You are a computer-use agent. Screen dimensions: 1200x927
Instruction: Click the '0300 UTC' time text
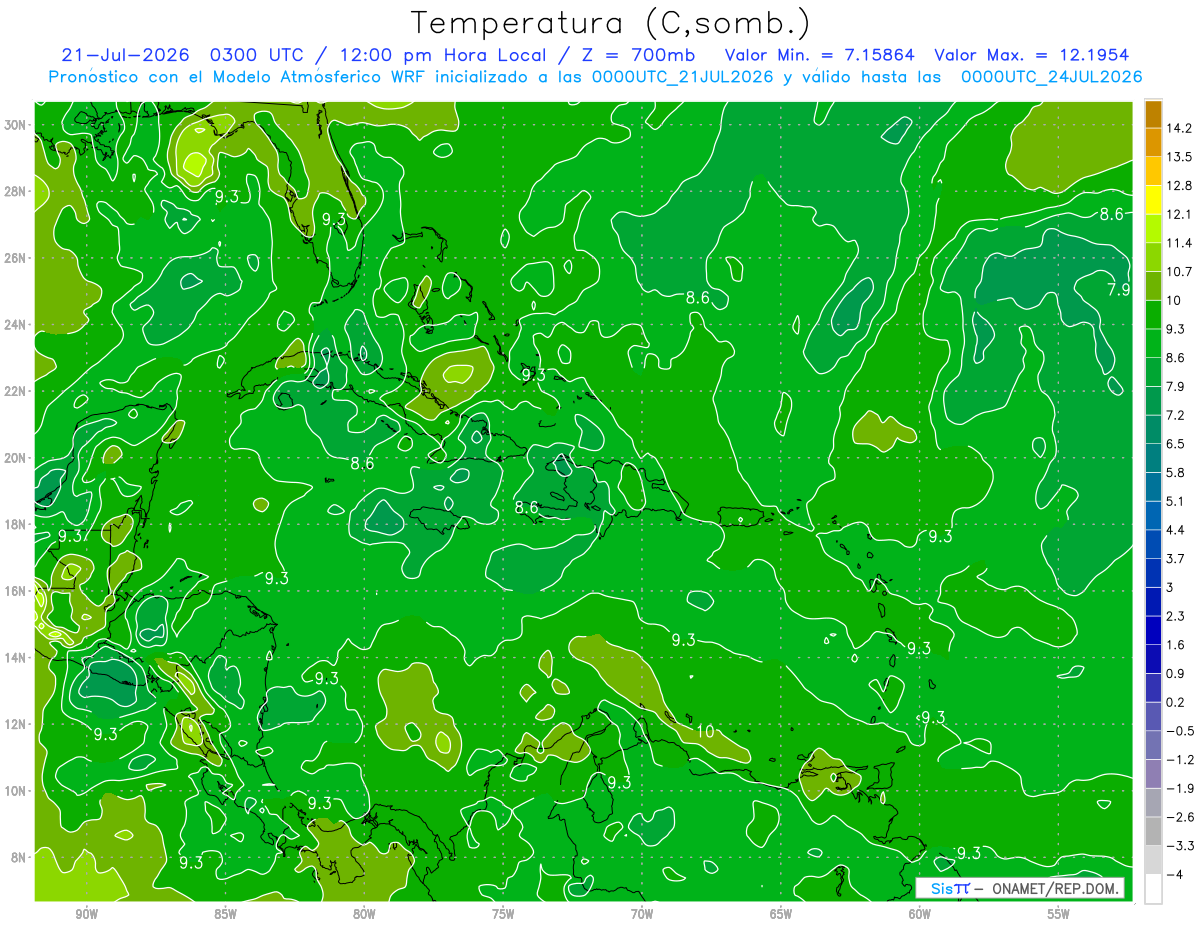tap(256, 55)
